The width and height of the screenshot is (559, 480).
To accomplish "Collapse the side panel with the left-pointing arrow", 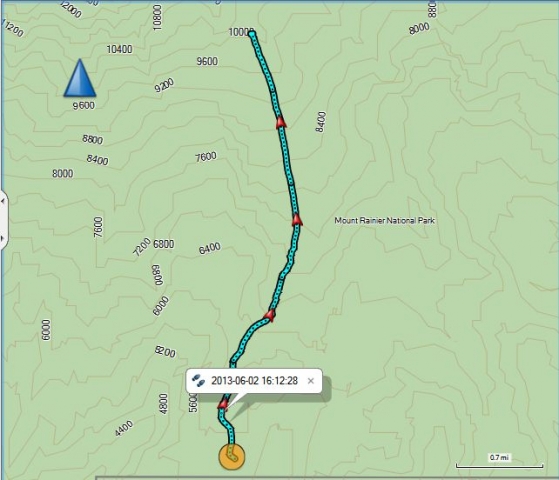I will click(2, 201).
